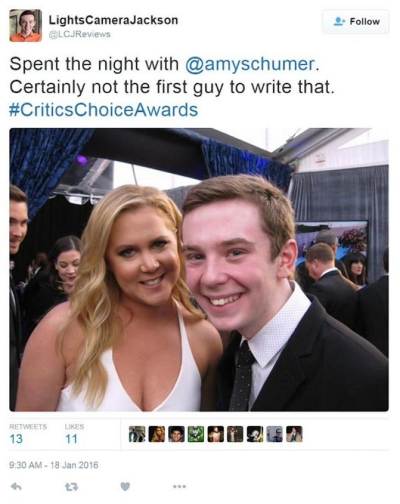Screen dimensions: 400x504
Task: Click the LightsCameraJackson profile avatar
Action: tap(26, 25)
